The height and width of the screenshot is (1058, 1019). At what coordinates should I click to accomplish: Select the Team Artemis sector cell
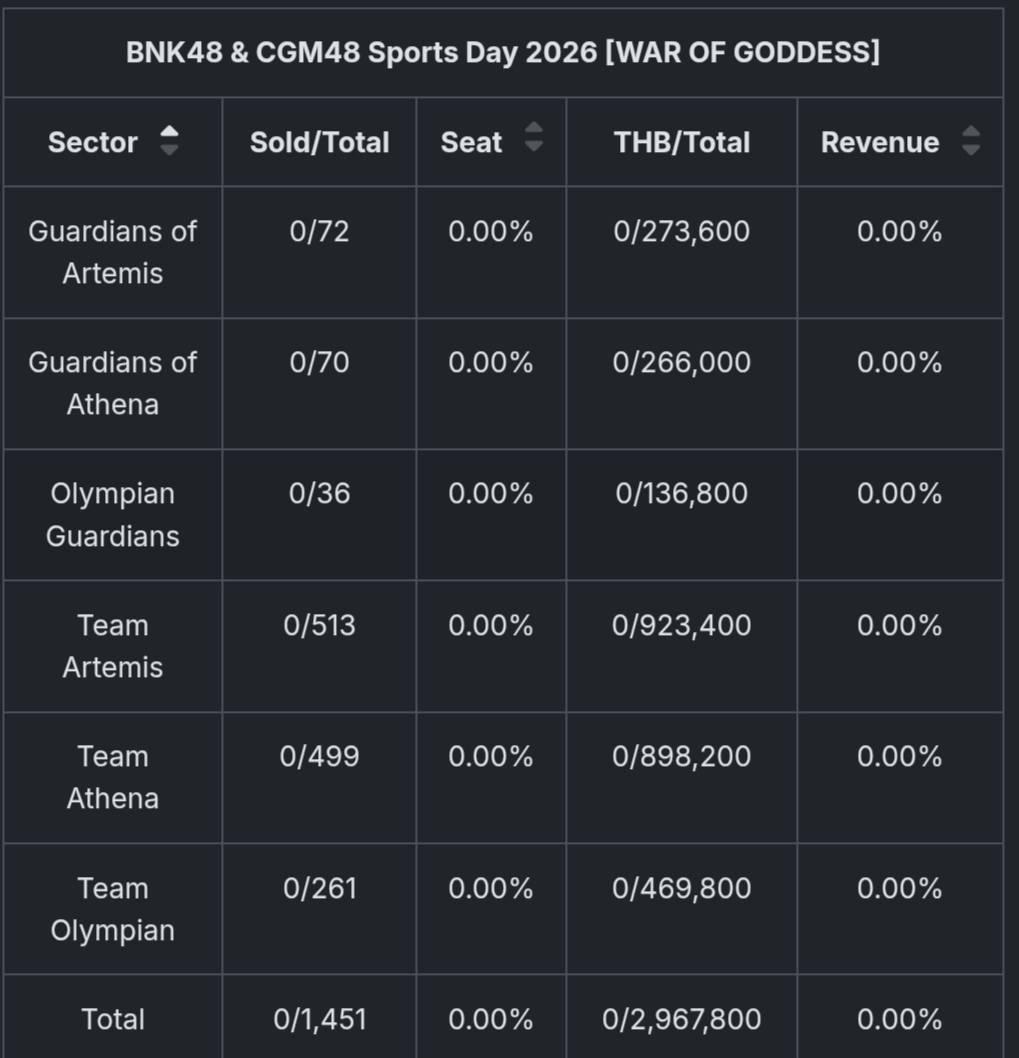pos(113,646)
